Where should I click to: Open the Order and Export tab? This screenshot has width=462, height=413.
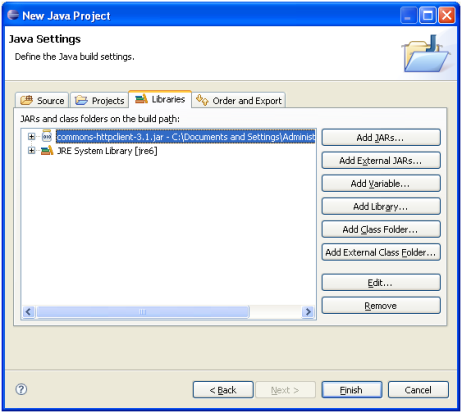239,100
